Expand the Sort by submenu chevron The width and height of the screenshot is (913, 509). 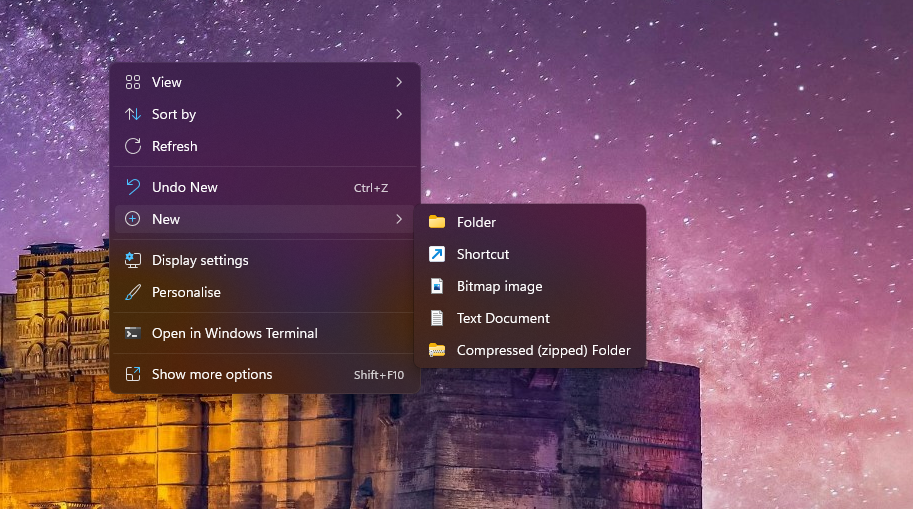[399, 114]
